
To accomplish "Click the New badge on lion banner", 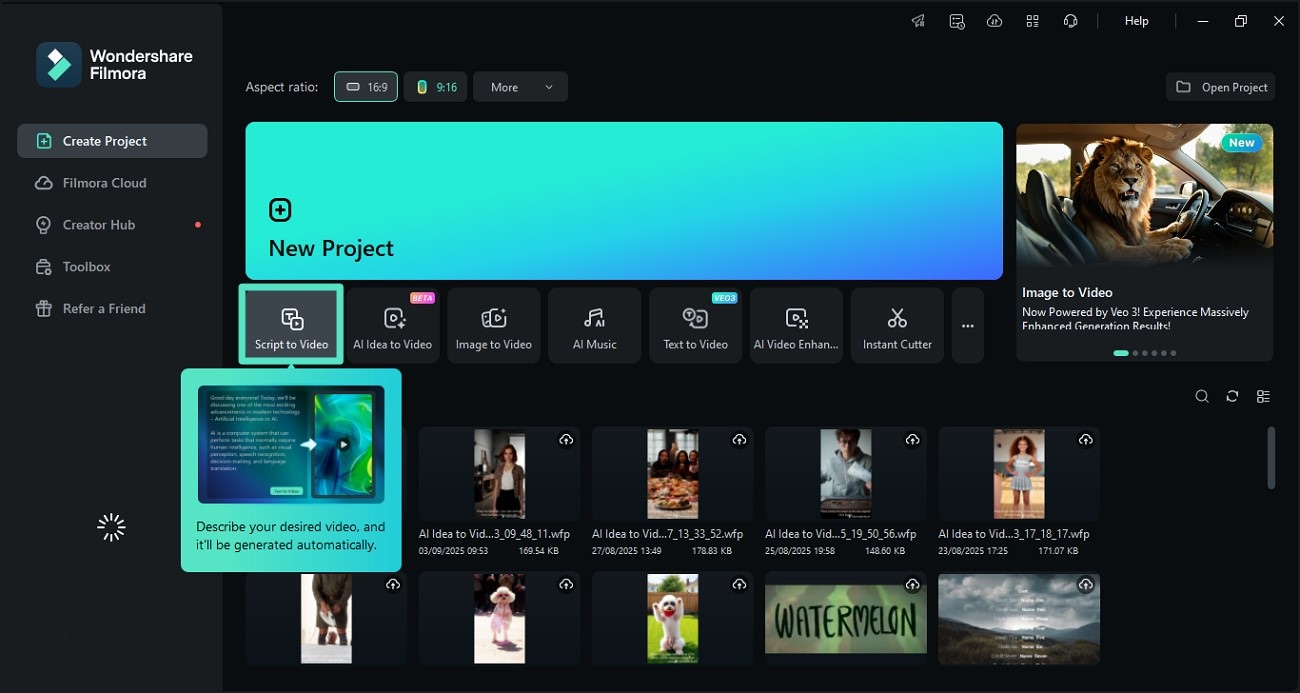I will coord(1241,143).
